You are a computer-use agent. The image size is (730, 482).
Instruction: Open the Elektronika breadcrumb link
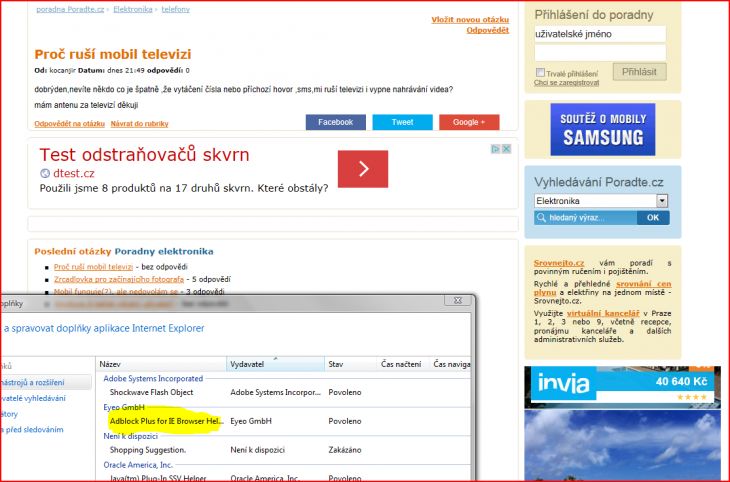pos(133,9)
